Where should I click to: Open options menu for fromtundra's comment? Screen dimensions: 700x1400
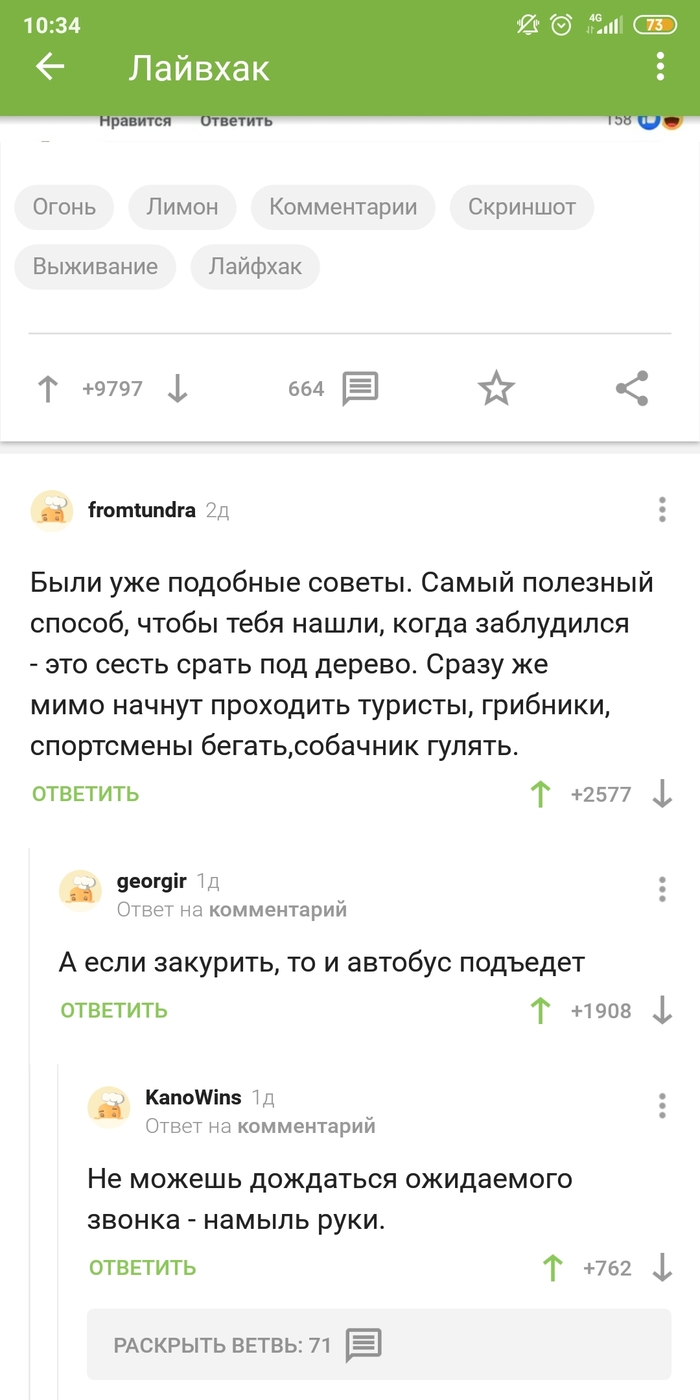point(661,510)
